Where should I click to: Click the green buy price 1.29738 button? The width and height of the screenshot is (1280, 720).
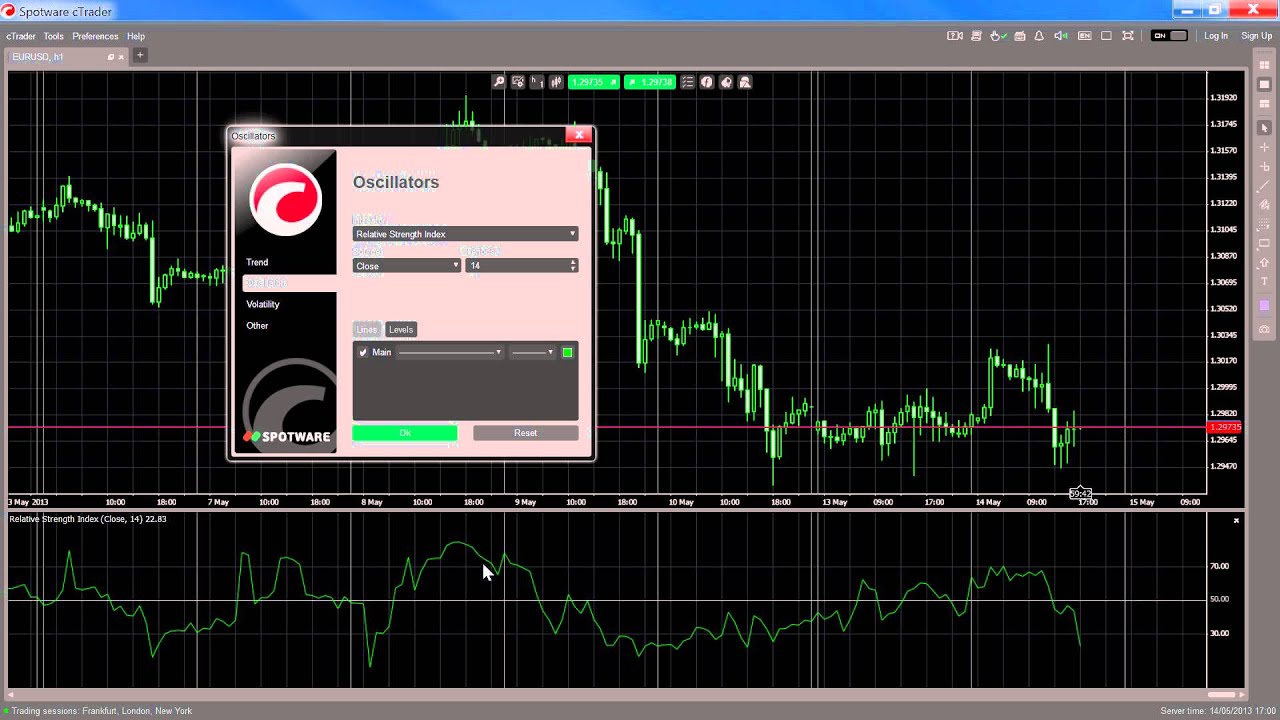(650, 82)
